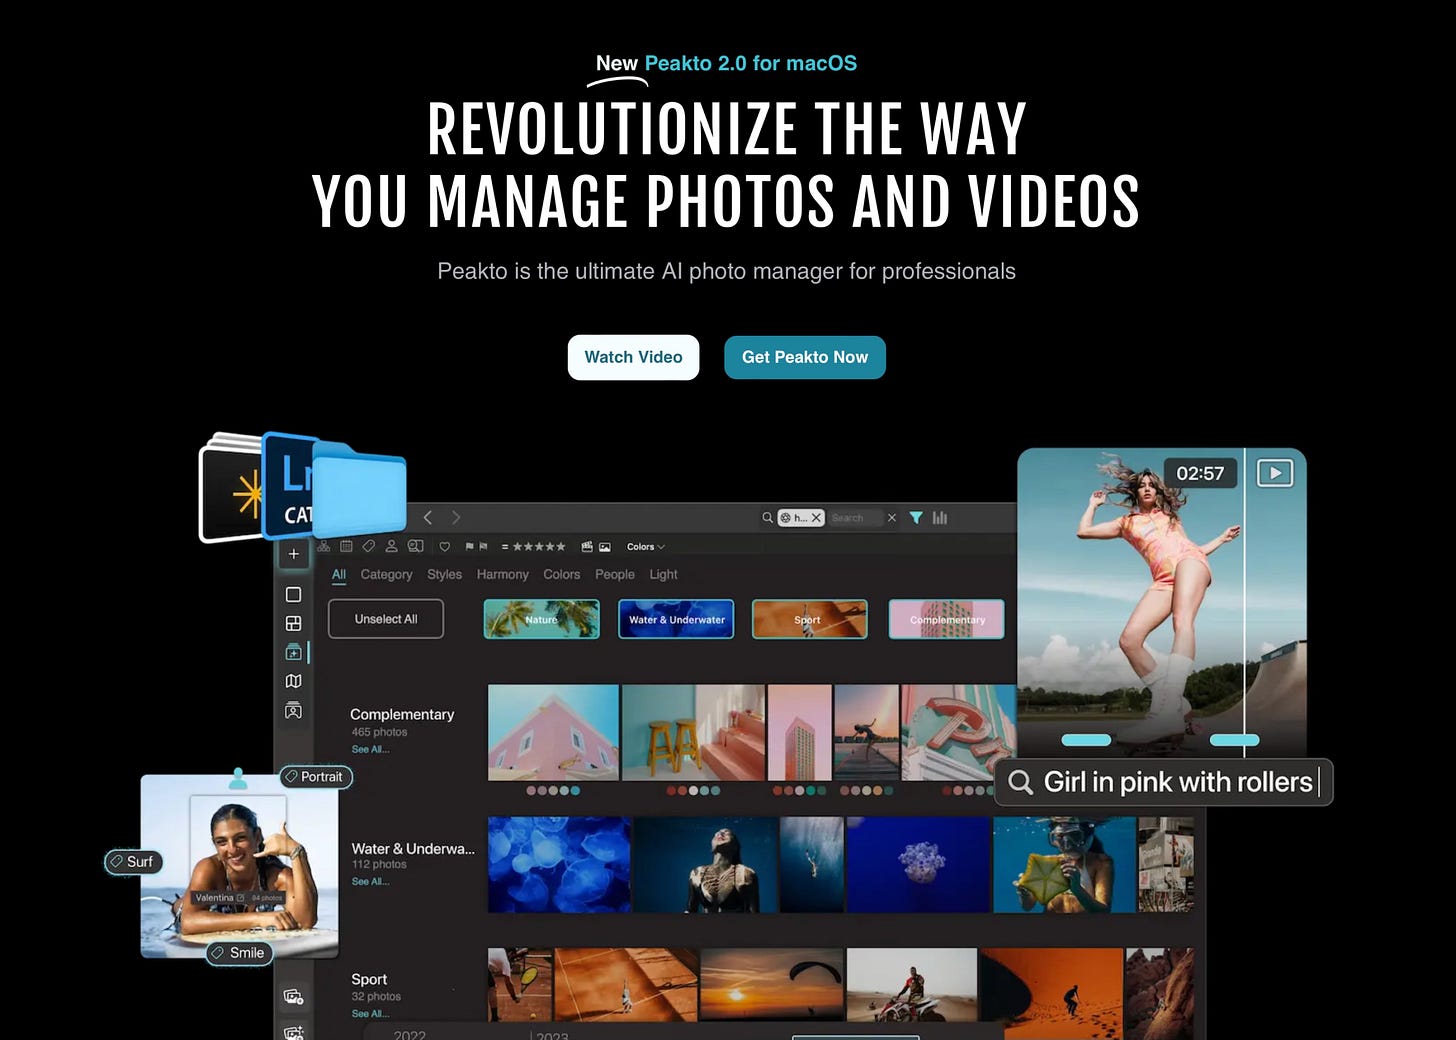
Task: Open the histogram bars icon
Action: [940, 517]
